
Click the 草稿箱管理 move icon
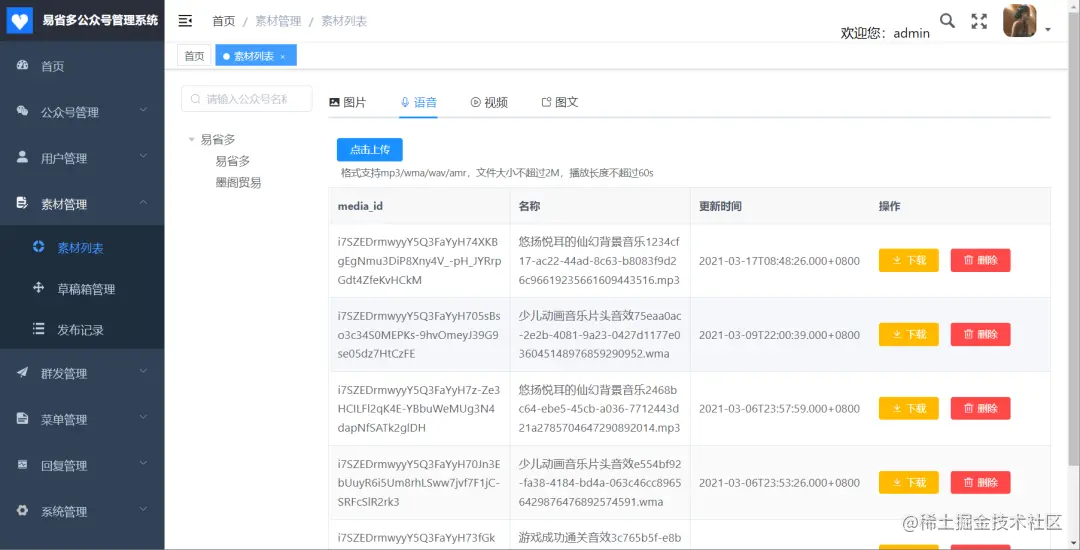39,288
